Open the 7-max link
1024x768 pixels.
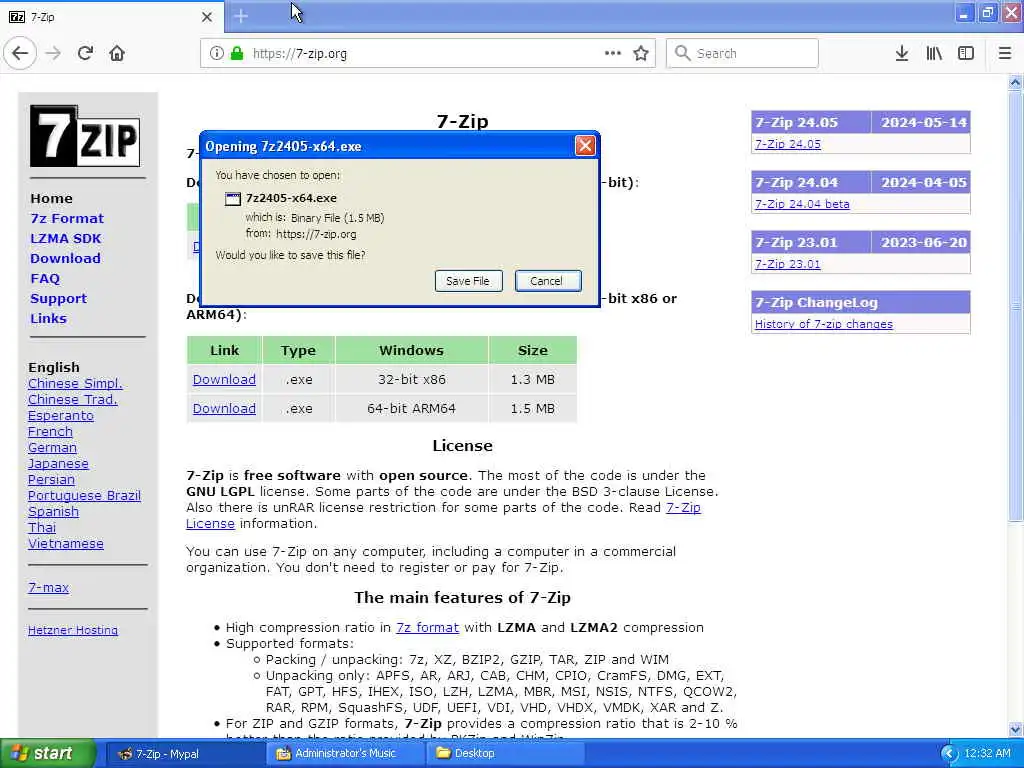pos(48,587)
